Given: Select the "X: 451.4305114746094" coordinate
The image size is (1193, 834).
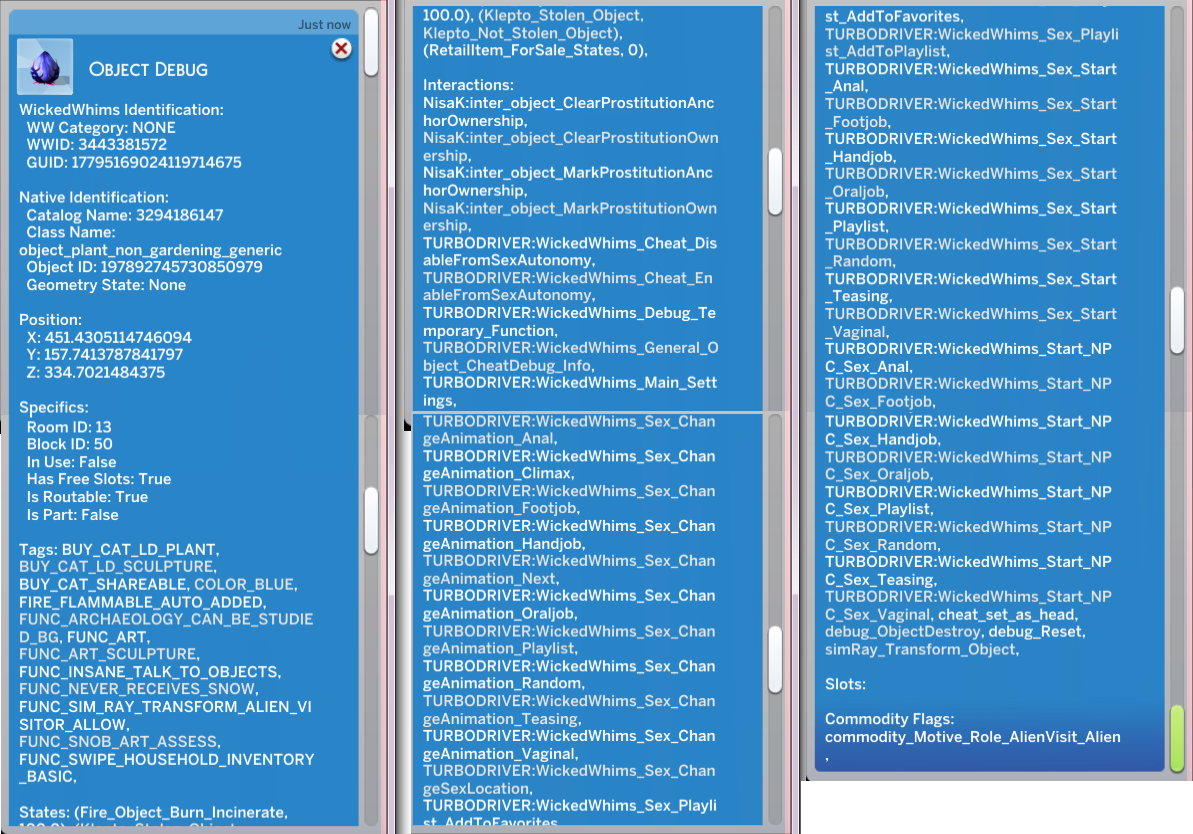Looking at the screenshot, I should (110, 337).
